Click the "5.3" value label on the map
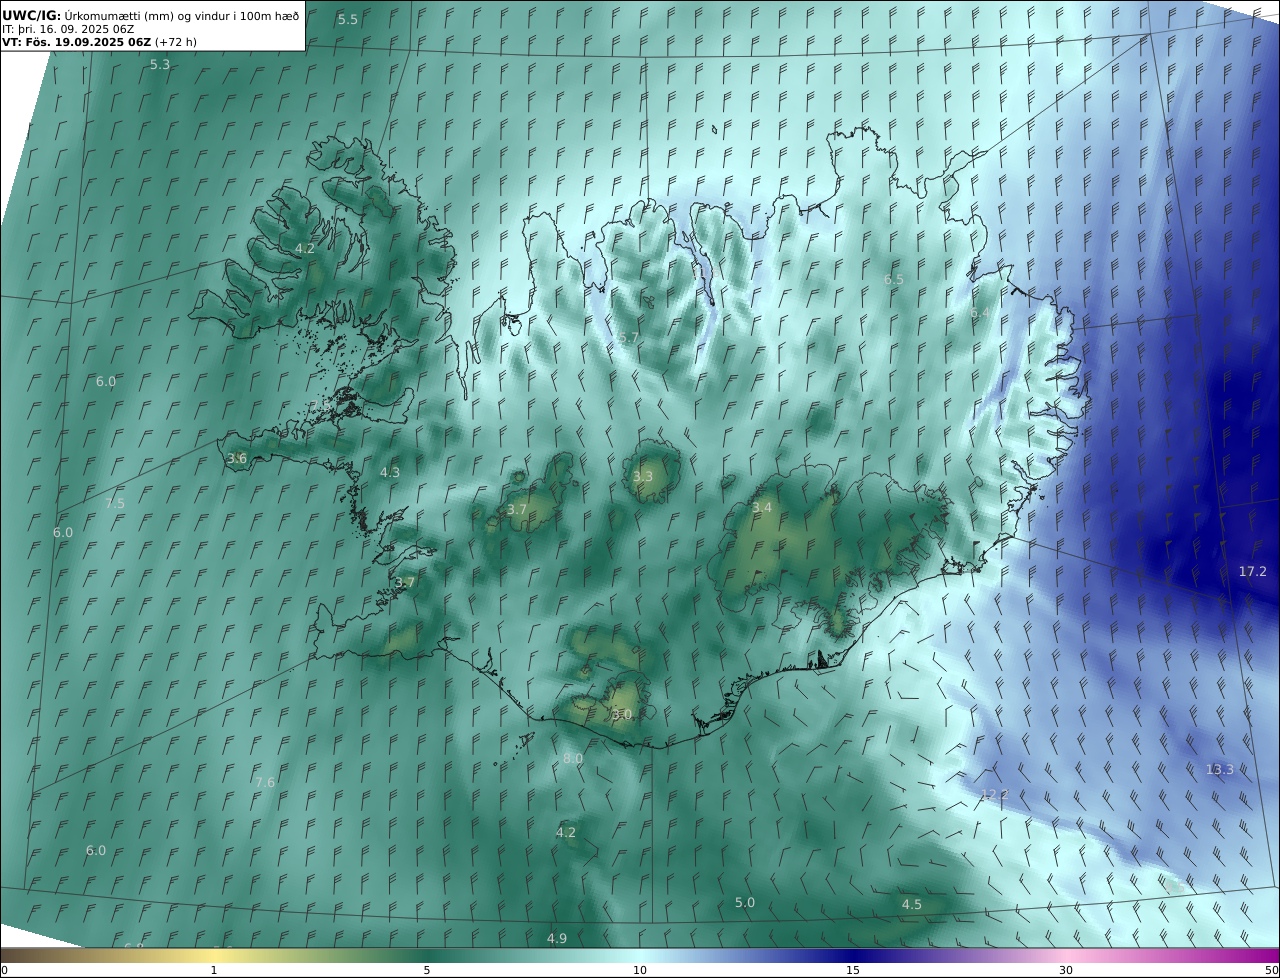The width and height of the screenshot is (1280, 978). (x=160, y=65)
